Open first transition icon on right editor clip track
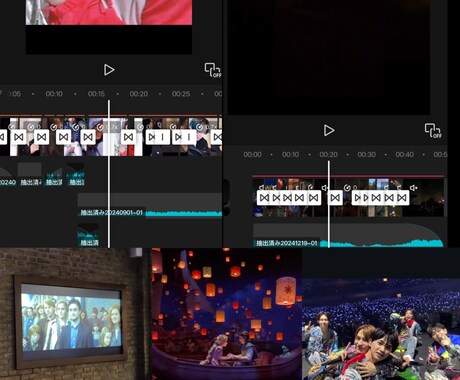The width and height of the screenshot is (460, 380). click(x=264, y=198)
